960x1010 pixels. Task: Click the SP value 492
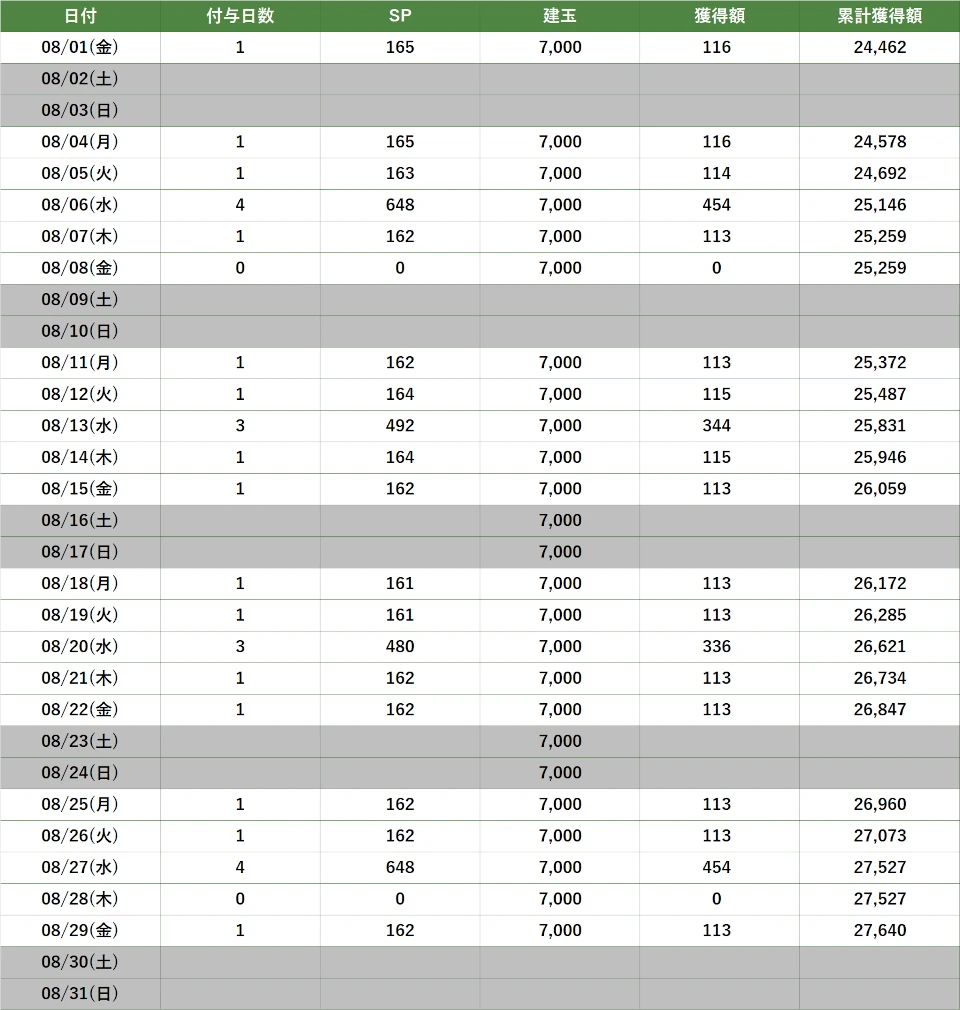(x=400, y=426)
